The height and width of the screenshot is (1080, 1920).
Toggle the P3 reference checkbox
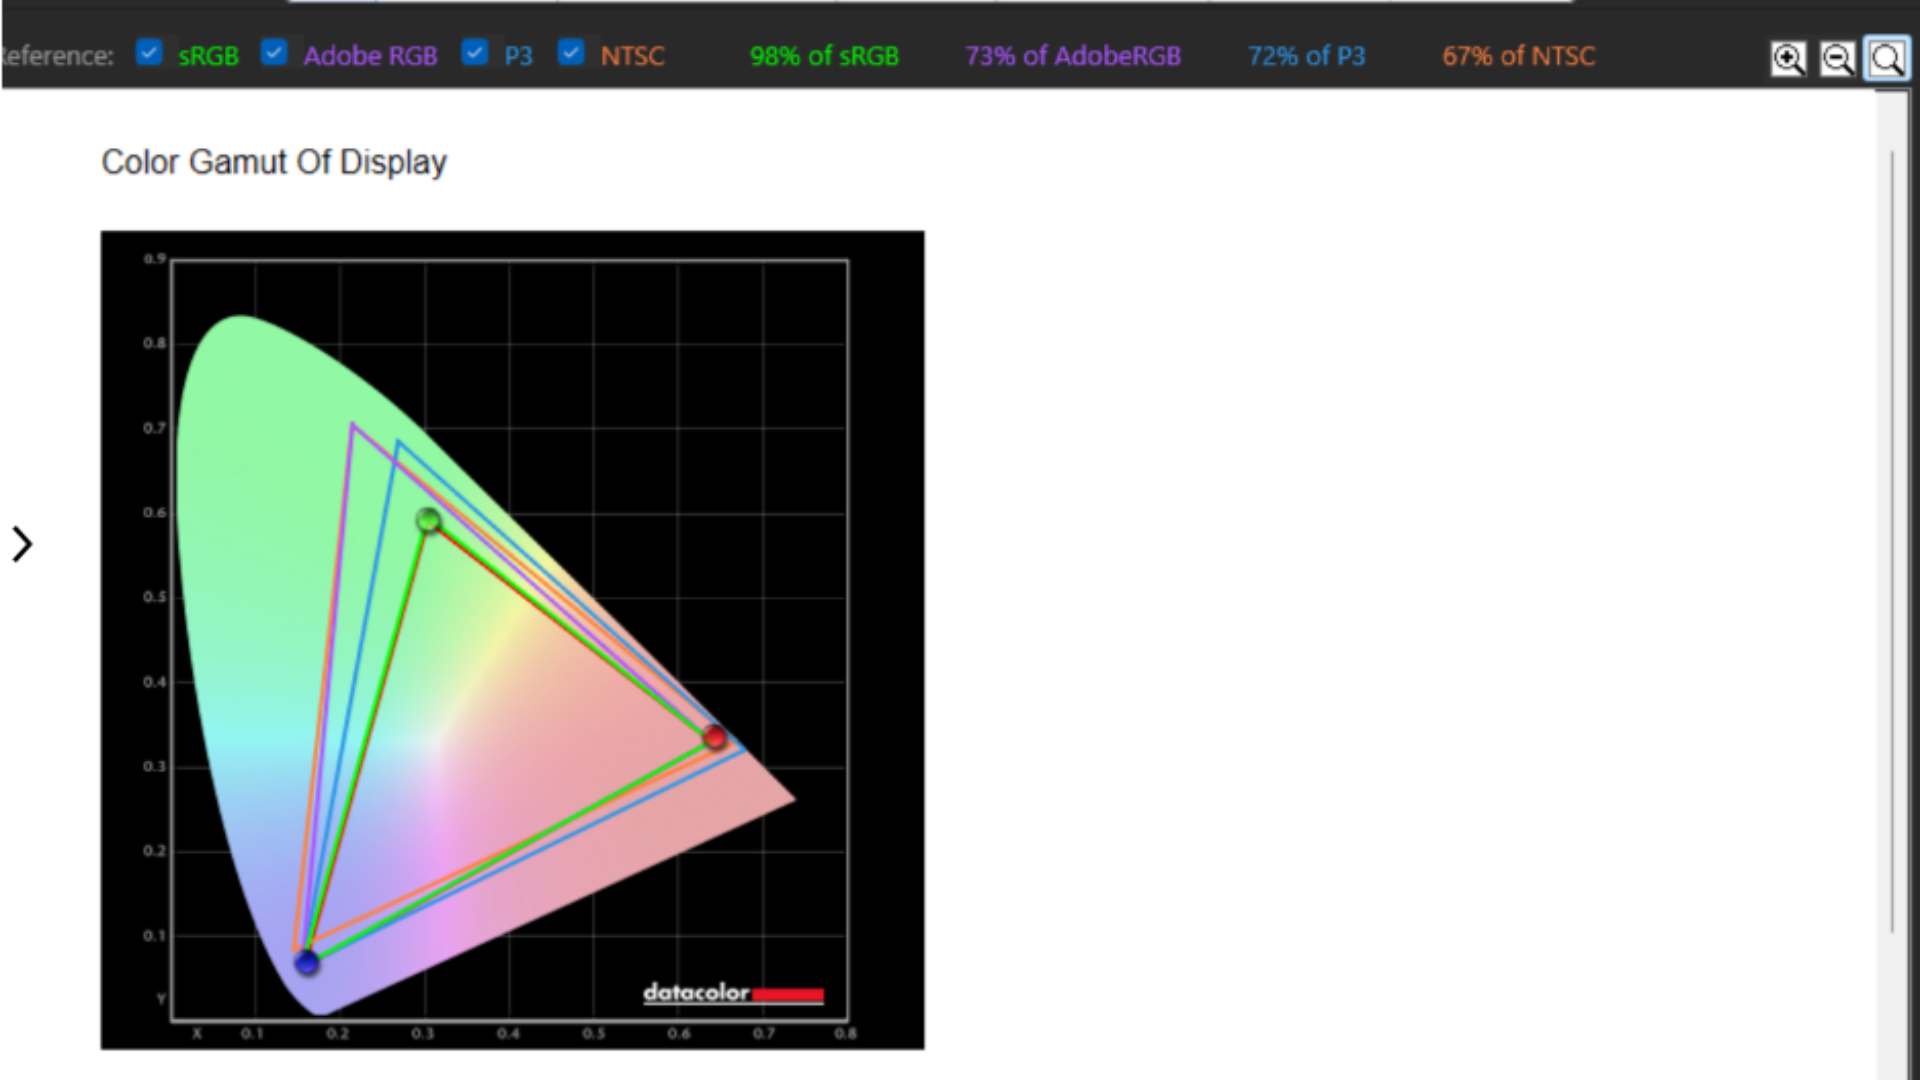(475, 52)
